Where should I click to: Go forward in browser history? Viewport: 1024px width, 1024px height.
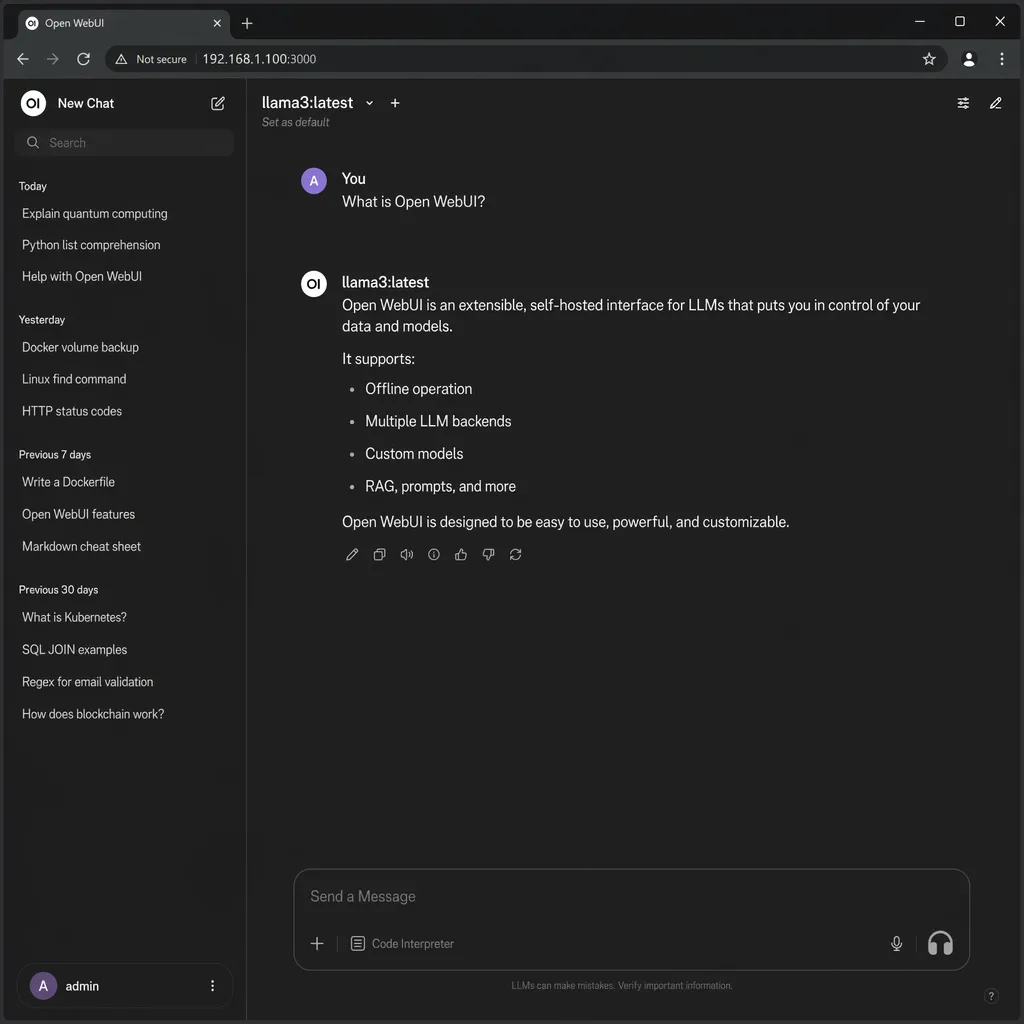point(53,59)
